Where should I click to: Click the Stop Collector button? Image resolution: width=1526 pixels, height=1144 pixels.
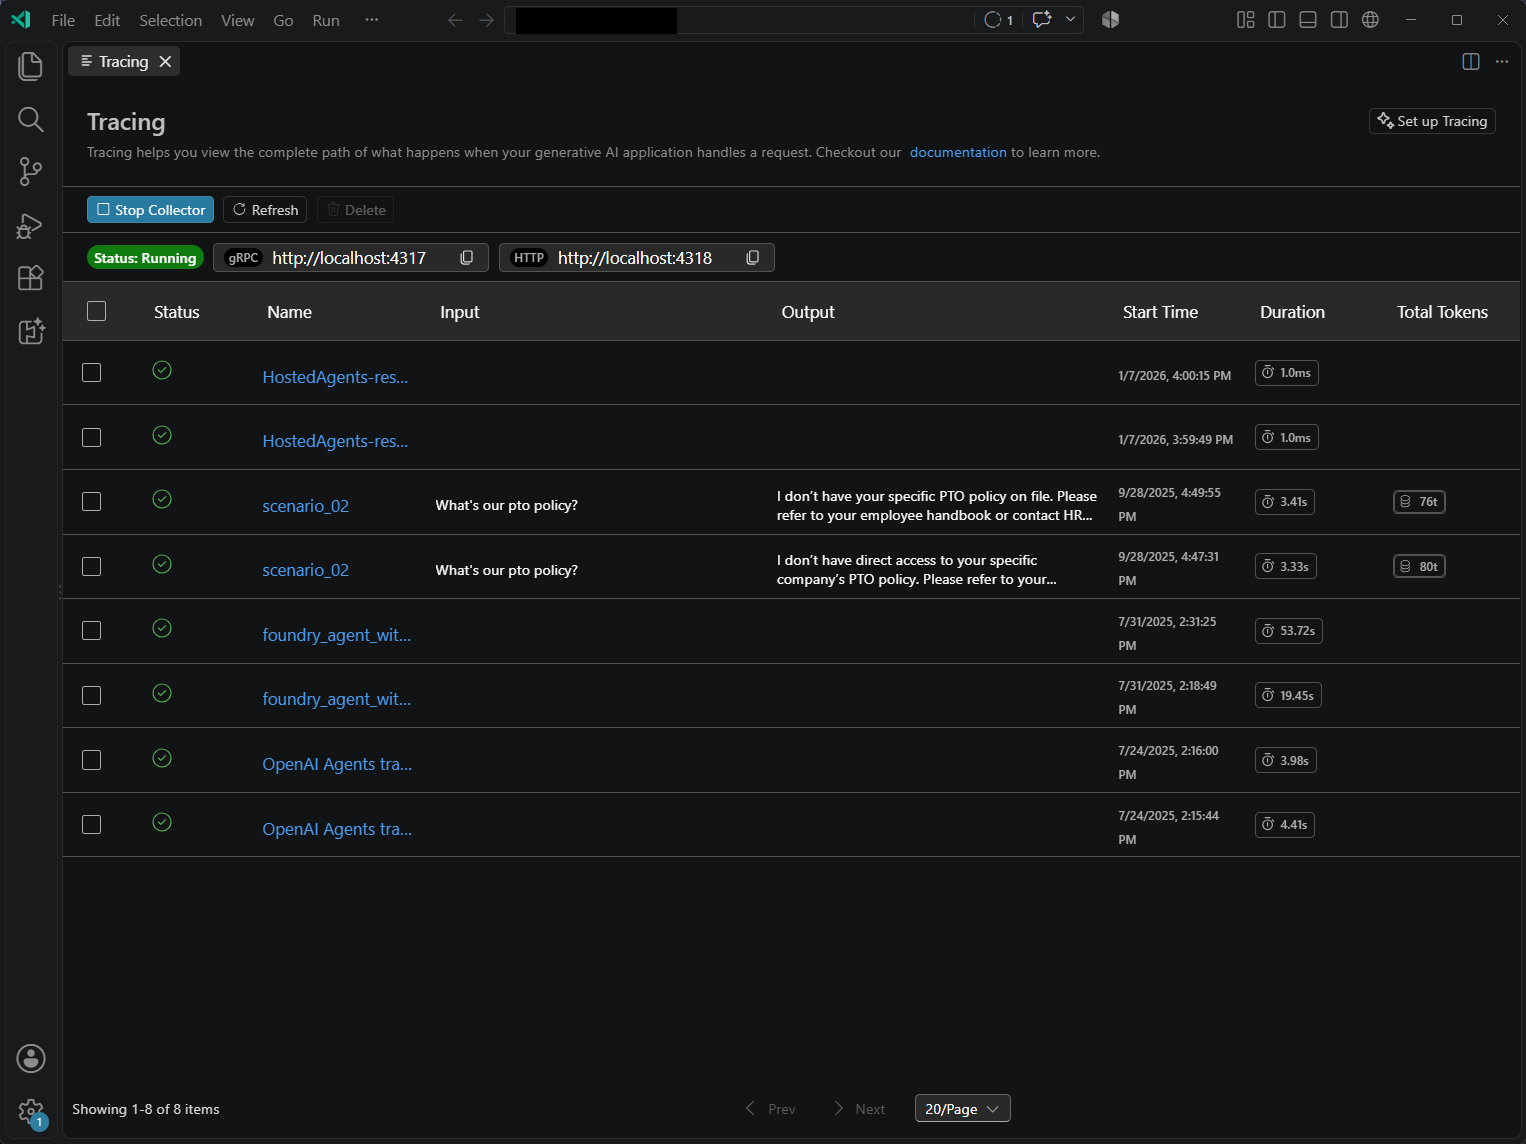[x=150, y=210]
